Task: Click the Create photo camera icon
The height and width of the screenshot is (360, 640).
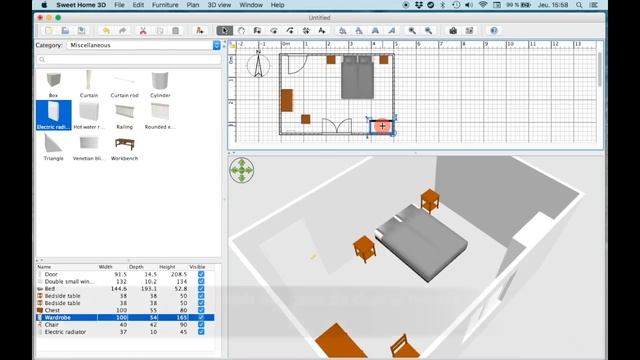Action: coord(453,31)
